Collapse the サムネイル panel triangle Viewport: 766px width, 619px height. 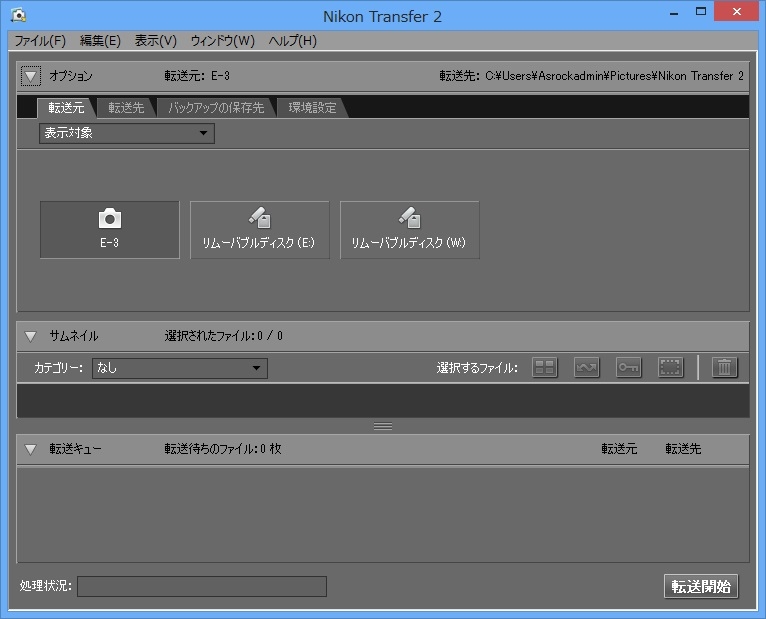(x=31, y=336)
